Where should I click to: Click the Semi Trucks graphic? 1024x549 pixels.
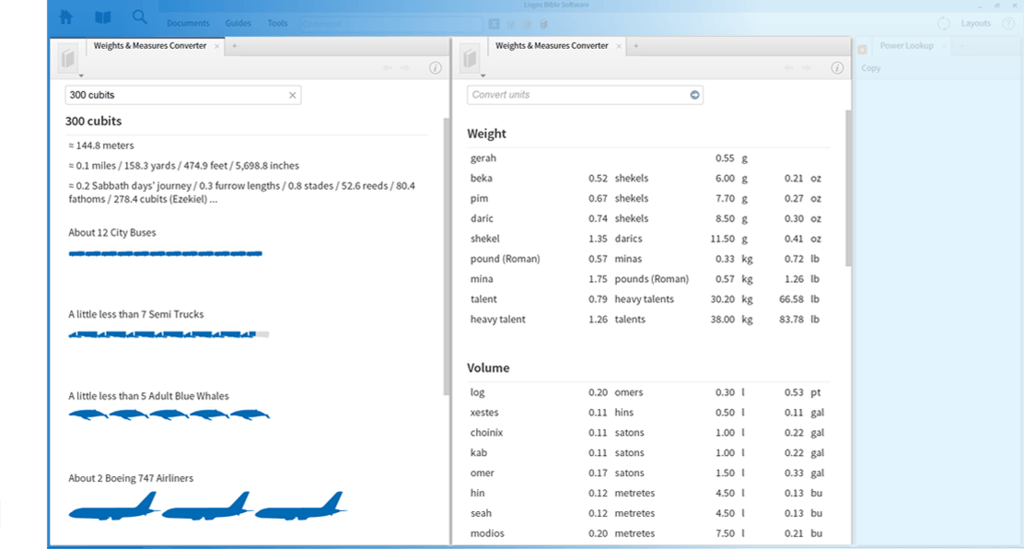pos(168,334)
